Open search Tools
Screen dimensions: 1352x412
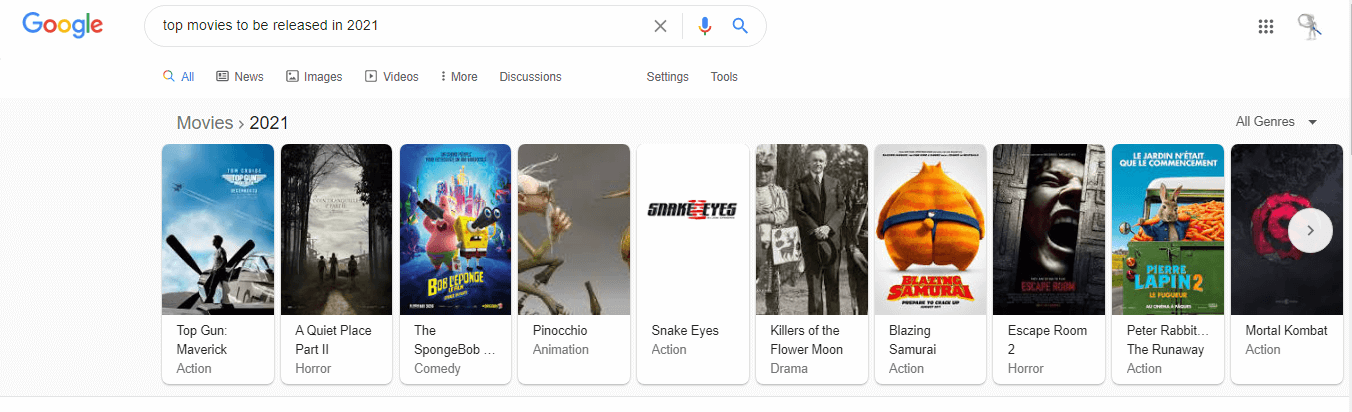pyautogui.click(x=724, y=77)
